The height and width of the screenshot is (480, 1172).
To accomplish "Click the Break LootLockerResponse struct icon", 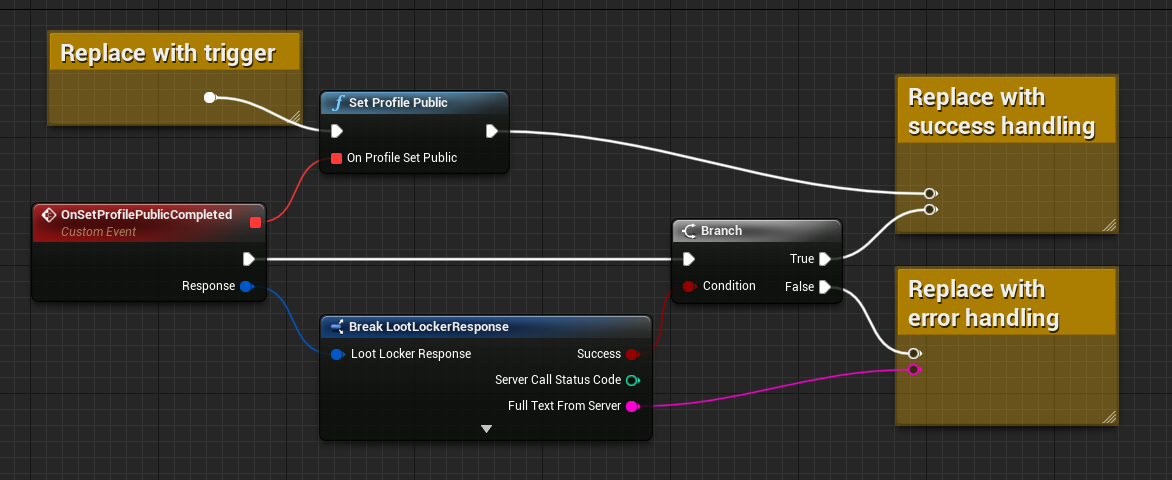I will (x=336, y=327).
